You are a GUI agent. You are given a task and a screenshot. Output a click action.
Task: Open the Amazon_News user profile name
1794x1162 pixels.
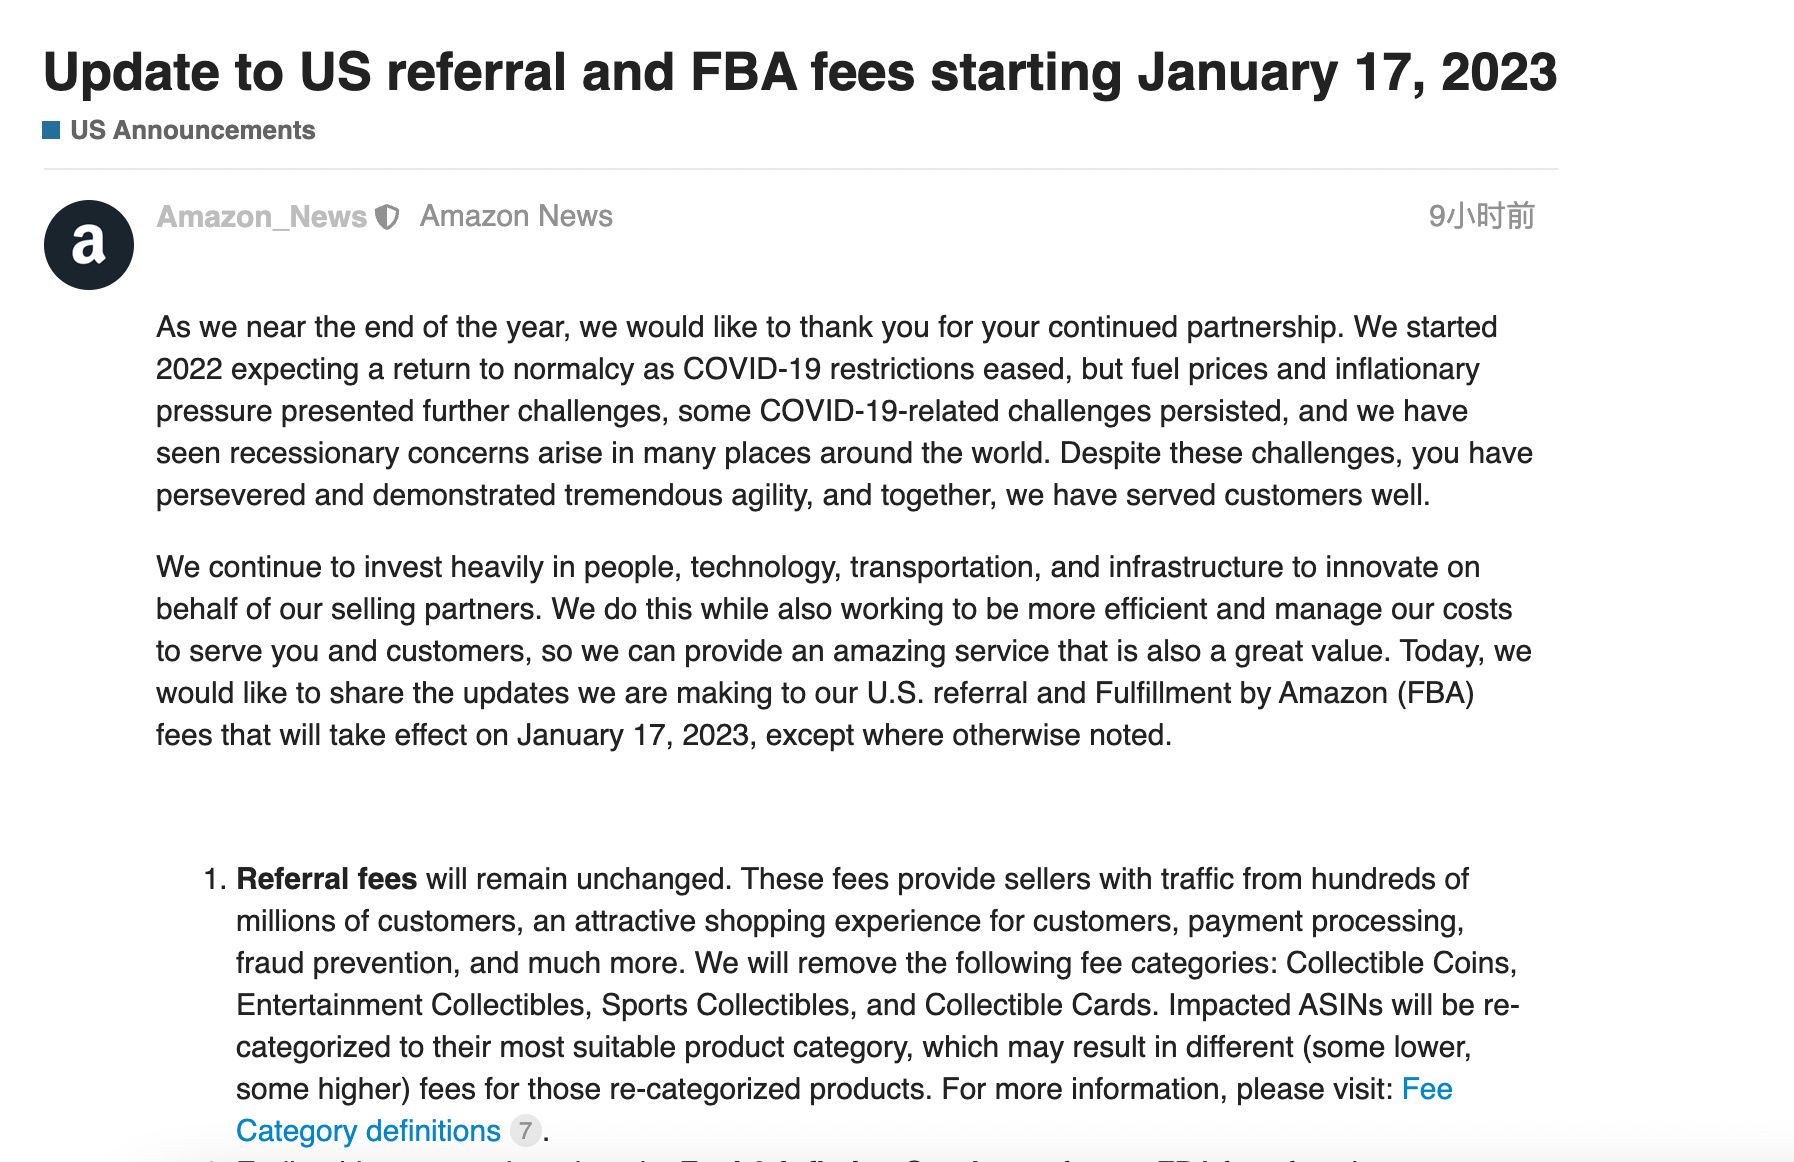click(x=261, y=217)
